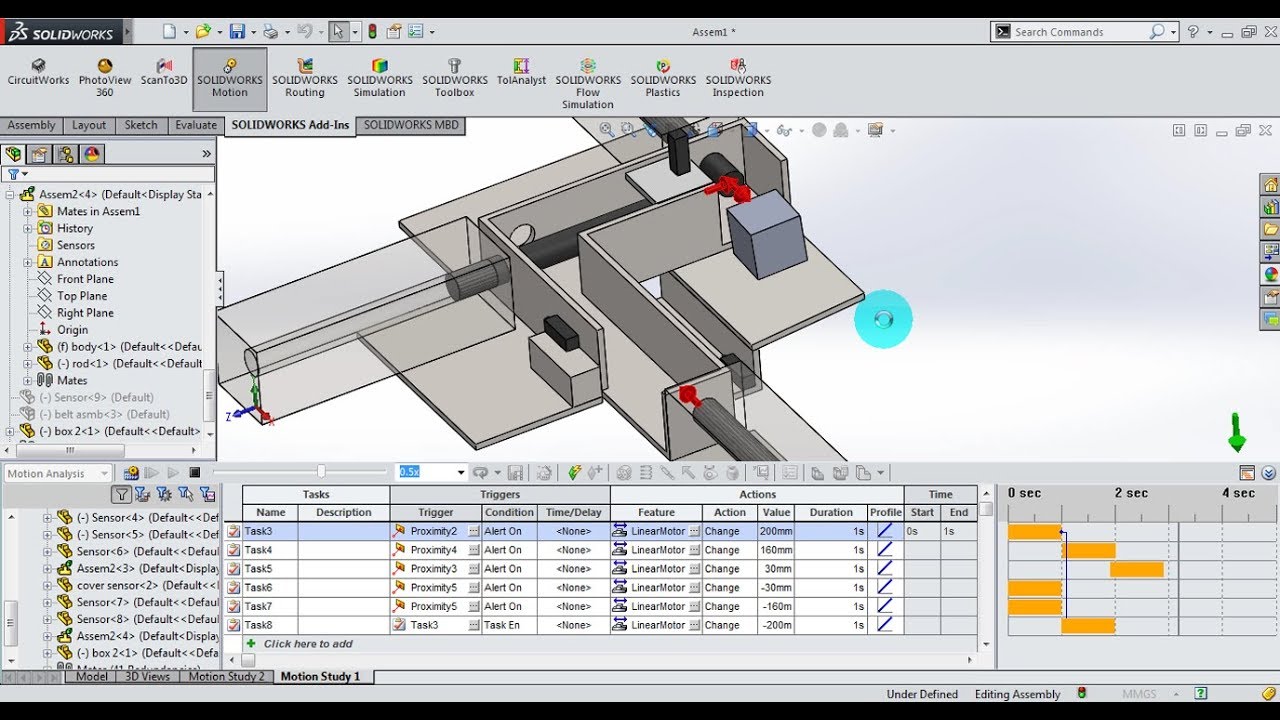Open the Options icon in top toolbar

pos(416,32)
